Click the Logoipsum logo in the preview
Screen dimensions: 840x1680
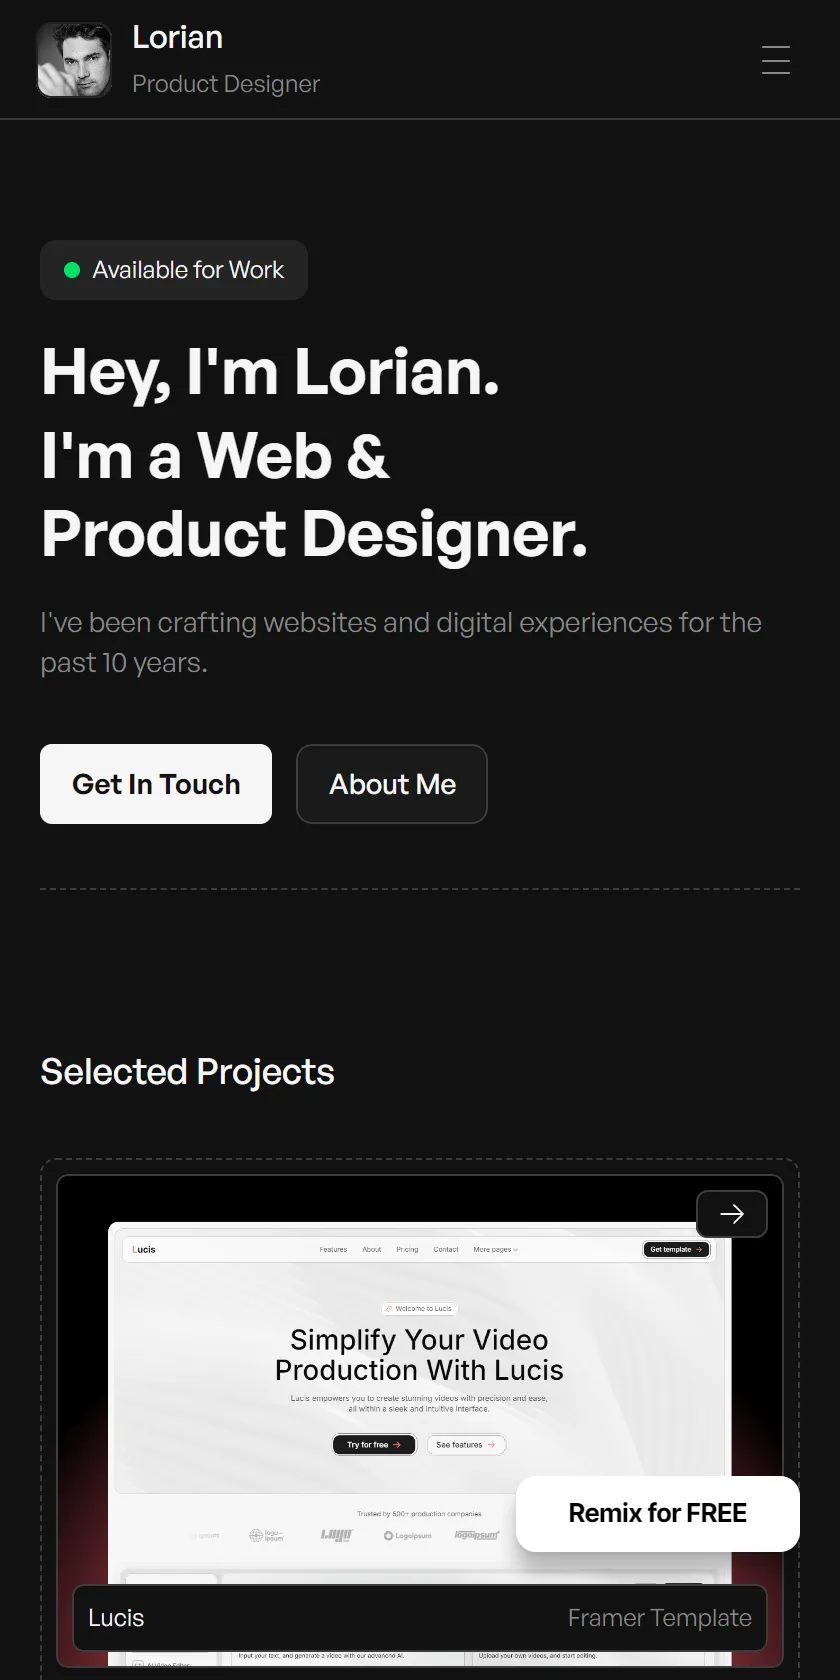point(408,1535)
